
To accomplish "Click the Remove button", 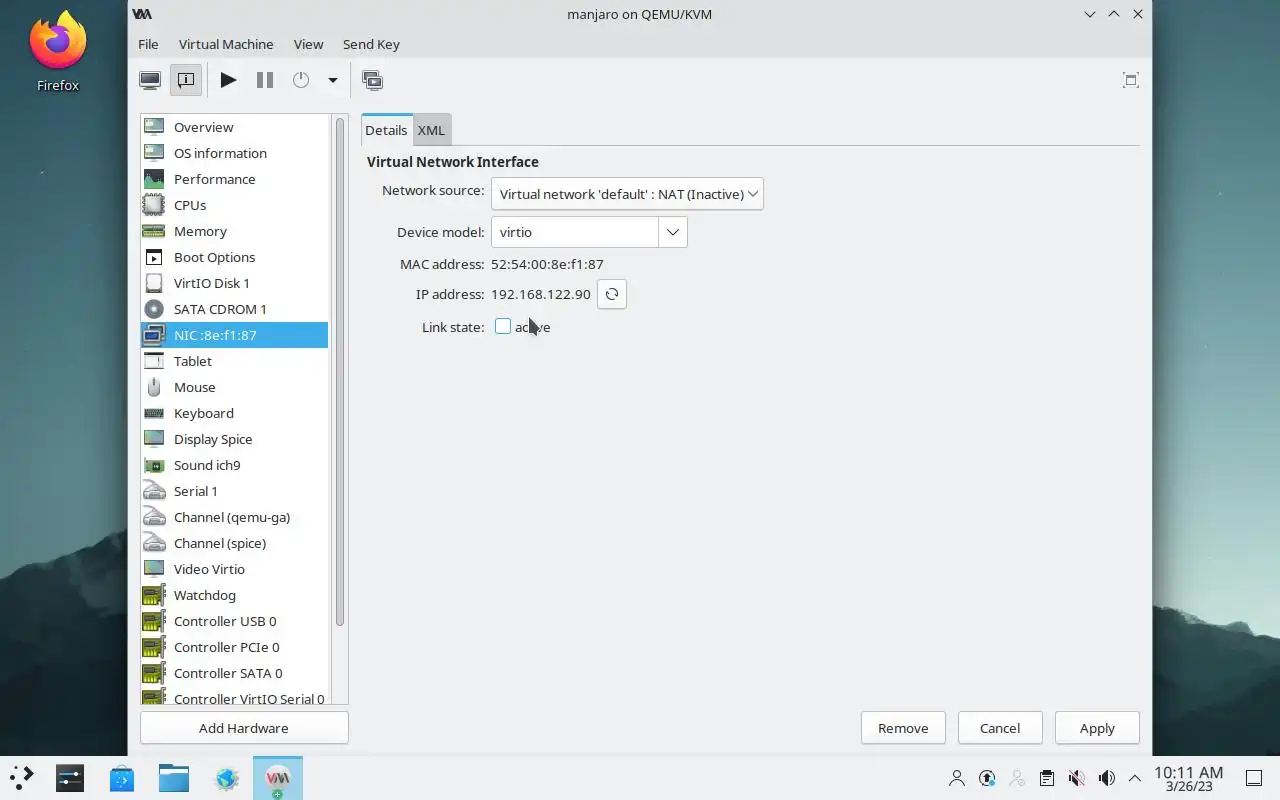I will 903,728.
